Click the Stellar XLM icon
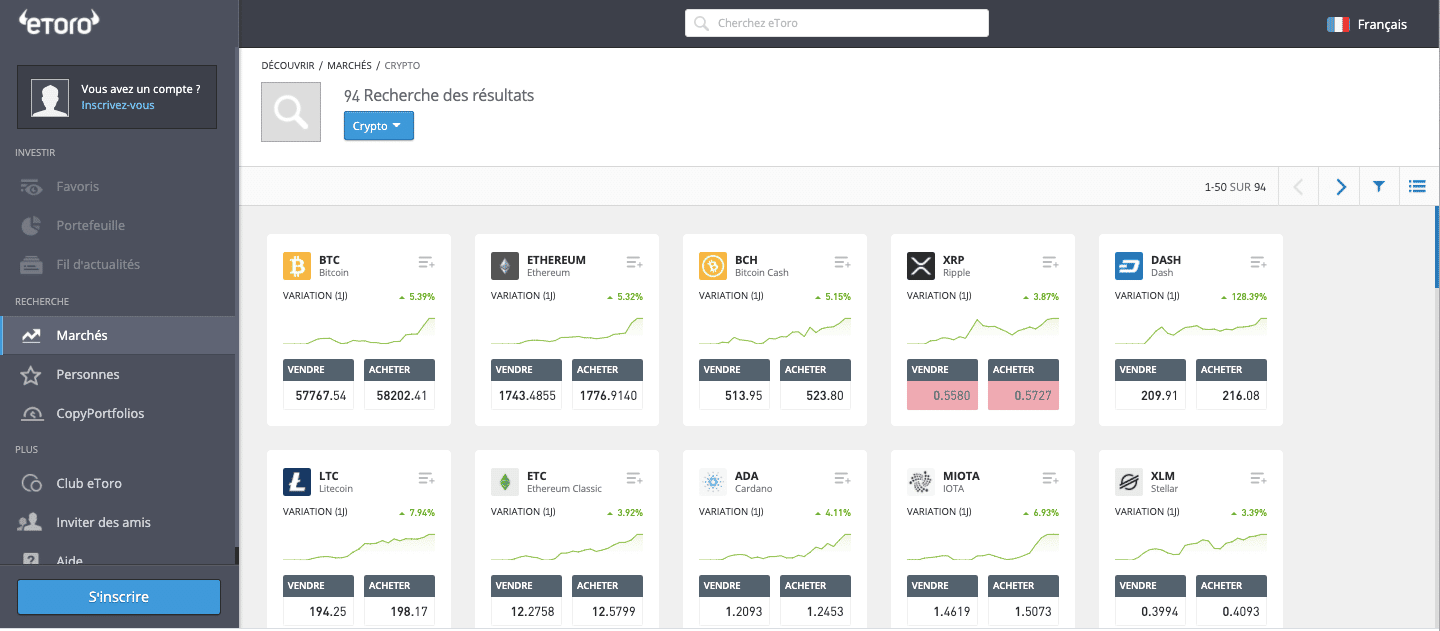The image size is (1440, 631). pyautogui.click(x=1129, y=482)
